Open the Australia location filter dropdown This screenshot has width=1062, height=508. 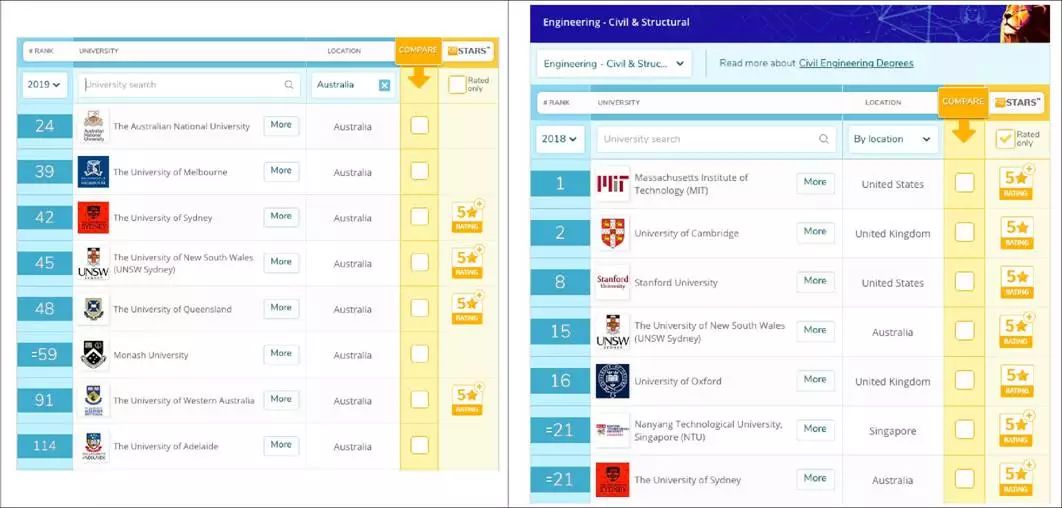(x=353, y=85)
